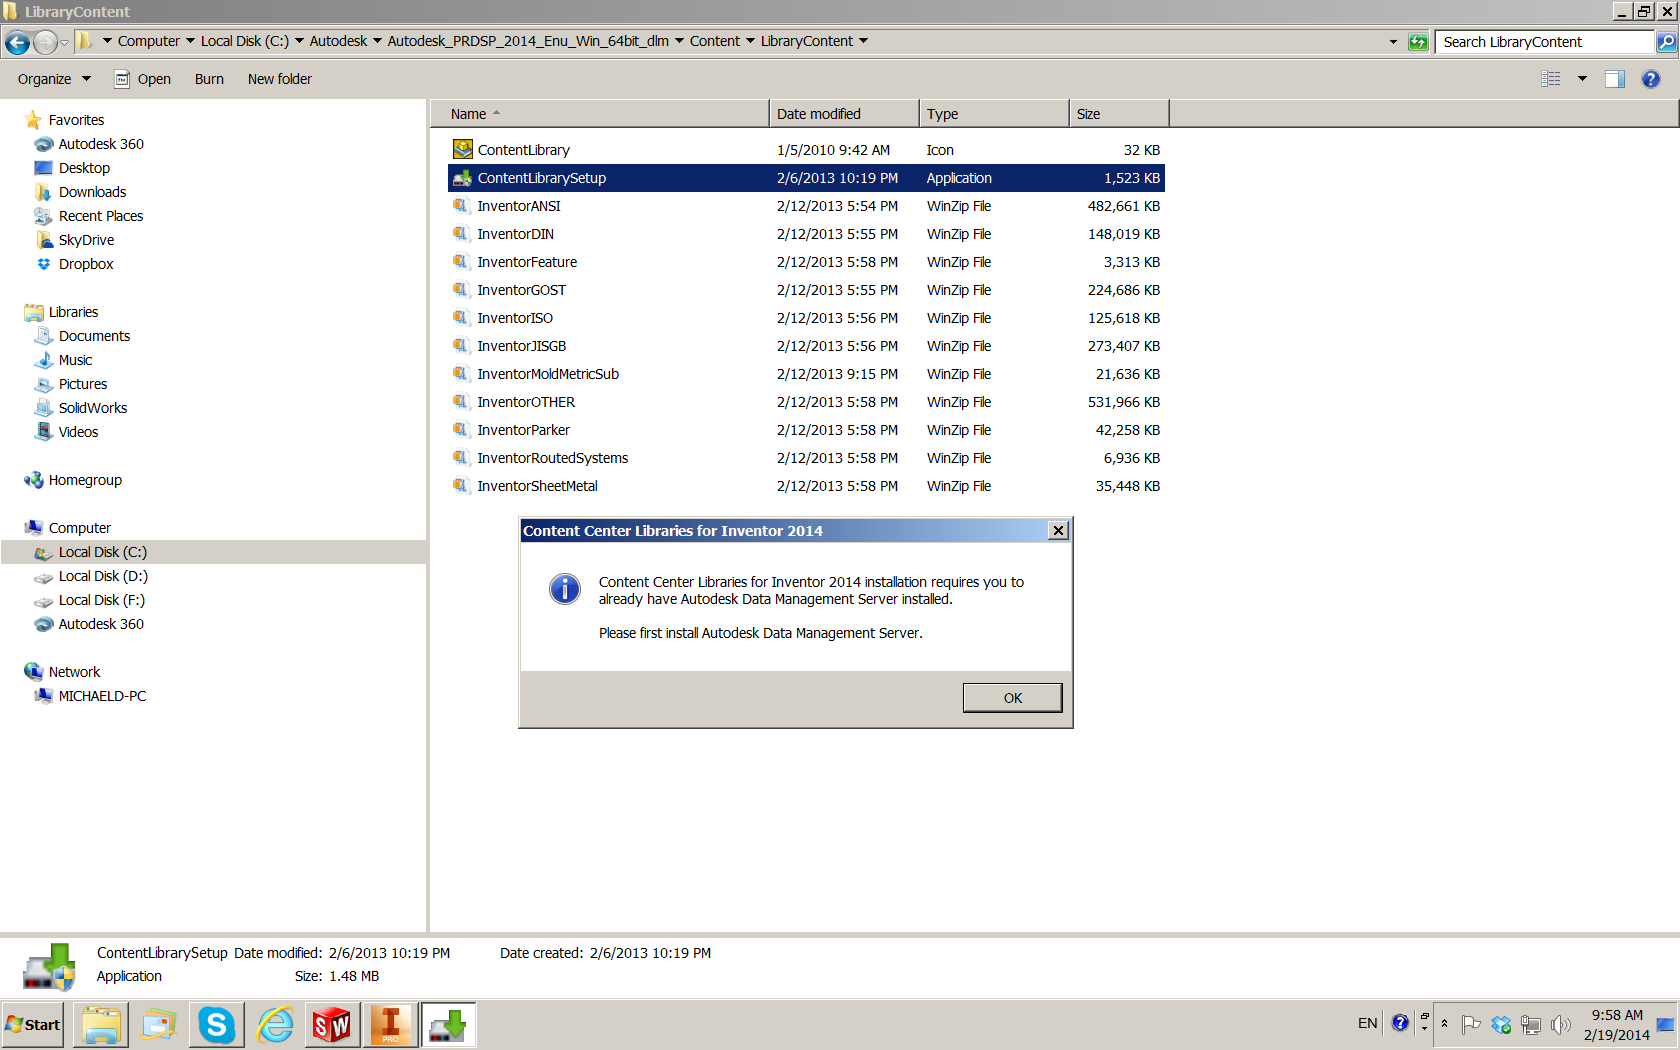Click the volume icon in system tray

click(1560, 1025)
